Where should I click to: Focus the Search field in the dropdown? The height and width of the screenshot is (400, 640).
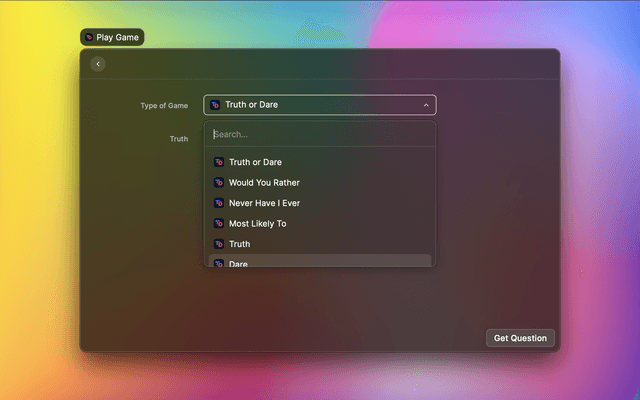320,134
